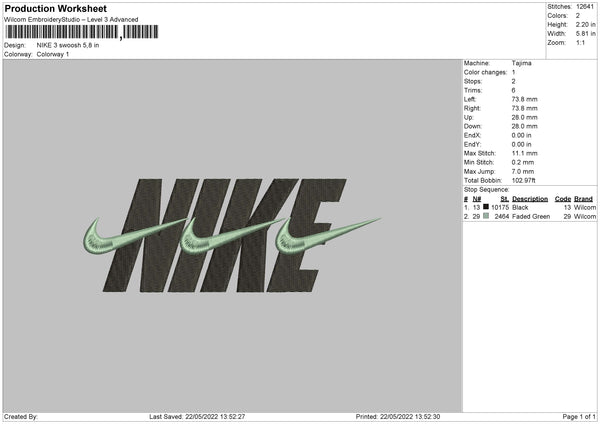Click the Trims value 6
The width and height of the screenshot is (600, 424).
point(514,90)
